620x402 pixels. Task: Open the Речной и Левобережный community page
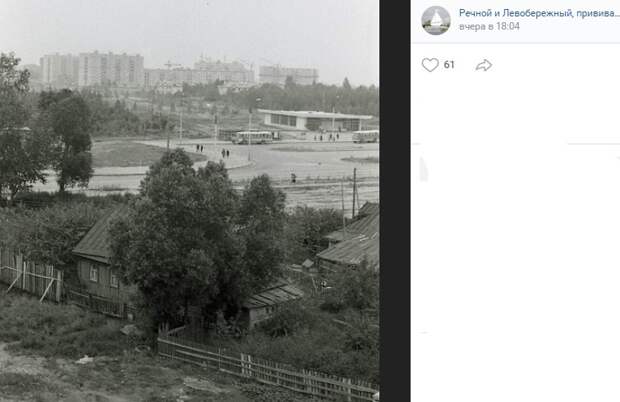coord(539,13)
